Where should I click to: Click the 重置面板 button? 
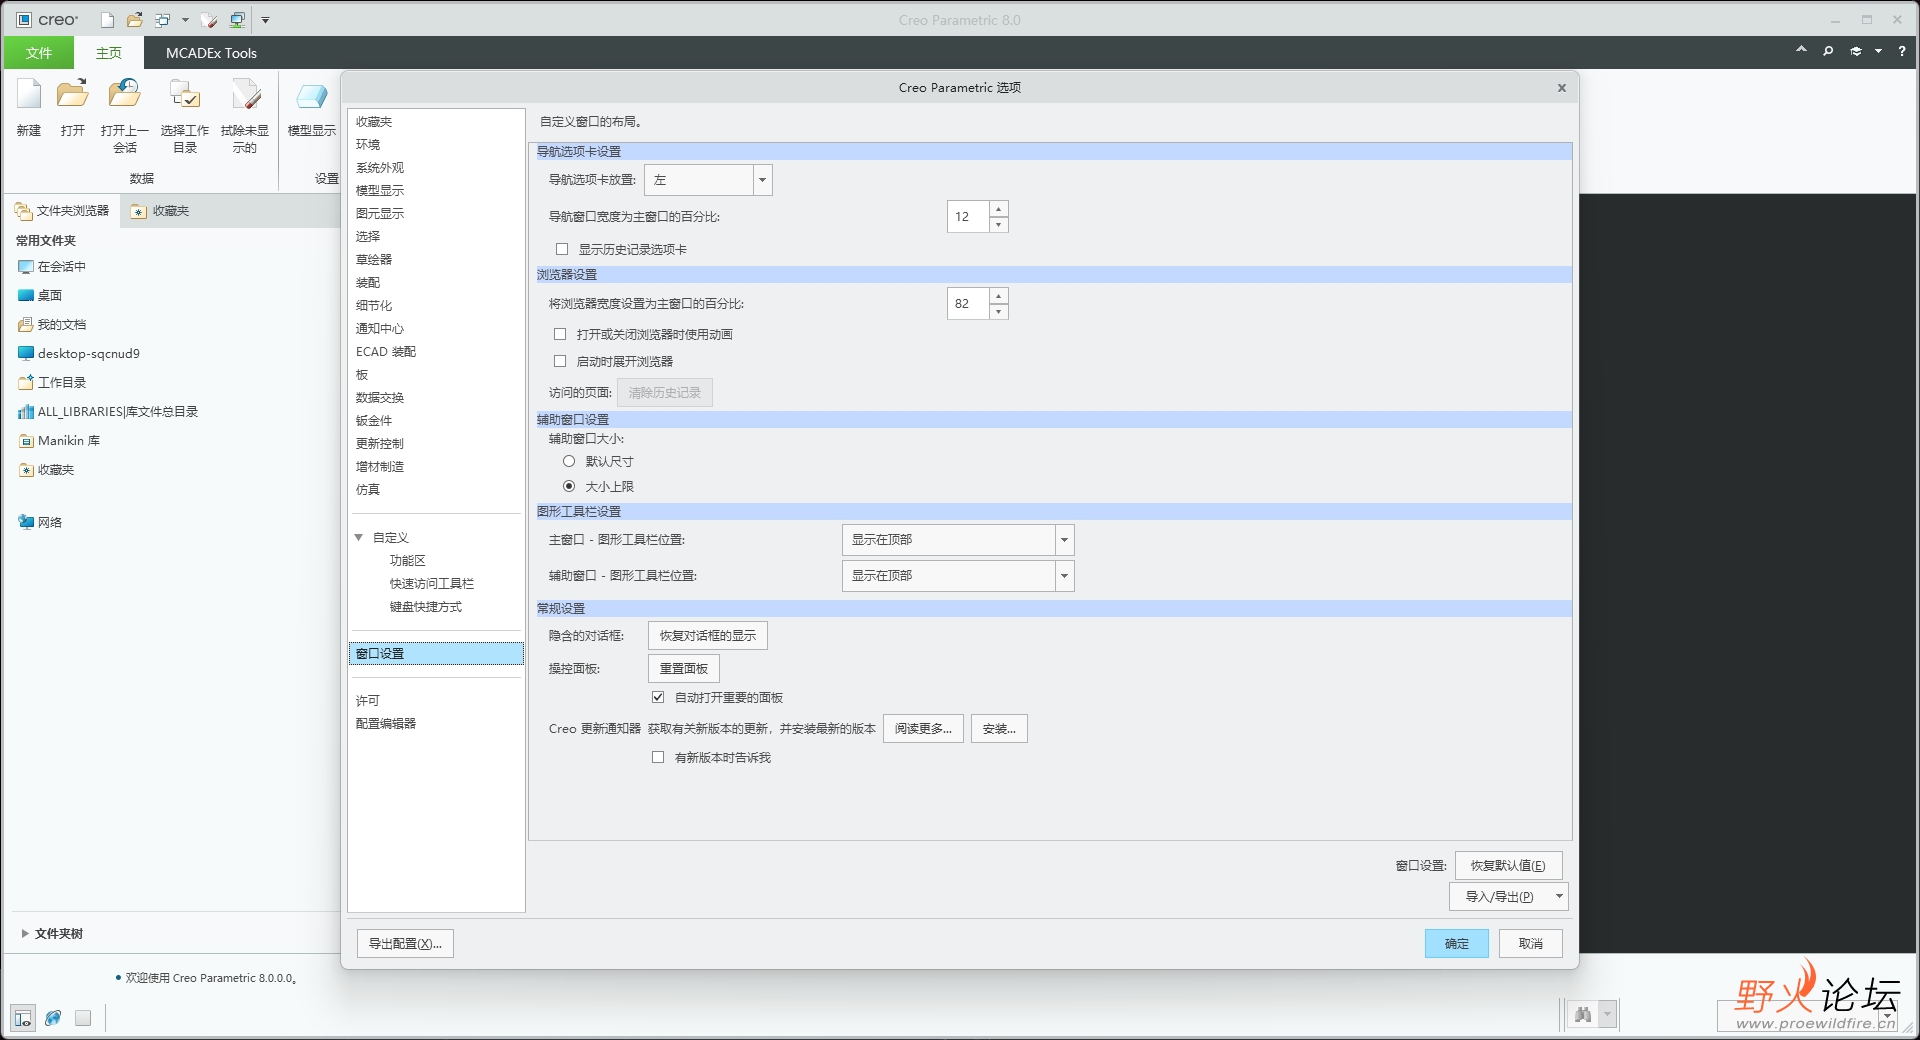(684, 669)
